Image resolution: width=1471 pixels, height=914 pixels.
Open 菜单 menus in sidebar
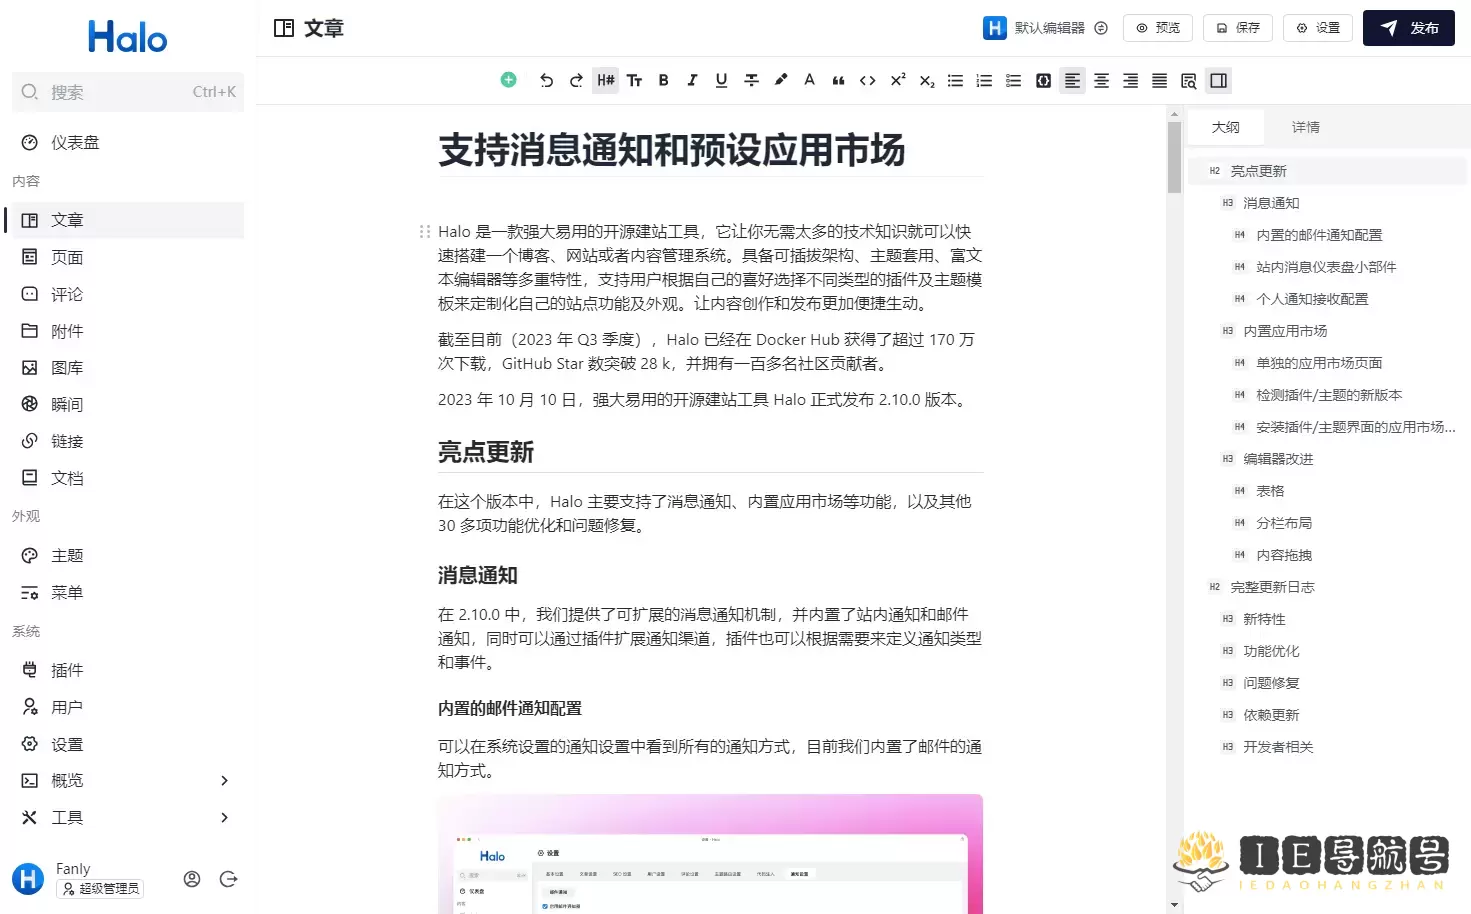coord(126,593)
